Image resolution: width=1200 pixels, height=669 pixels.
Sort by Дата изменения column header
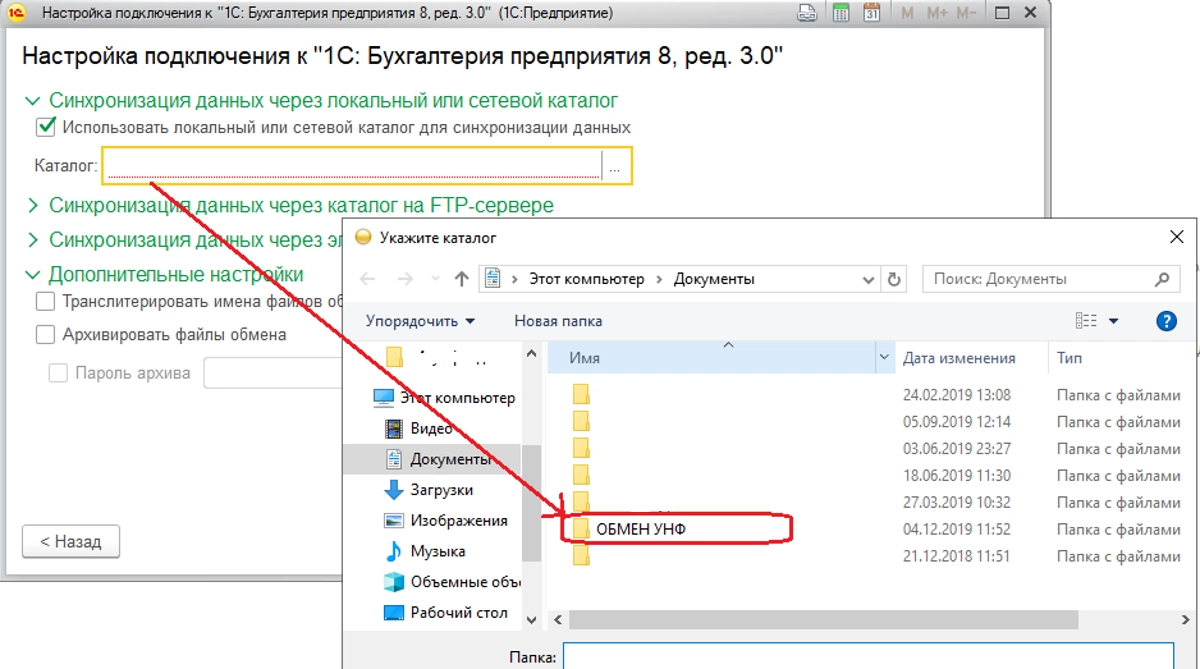(x=959, y=357)
